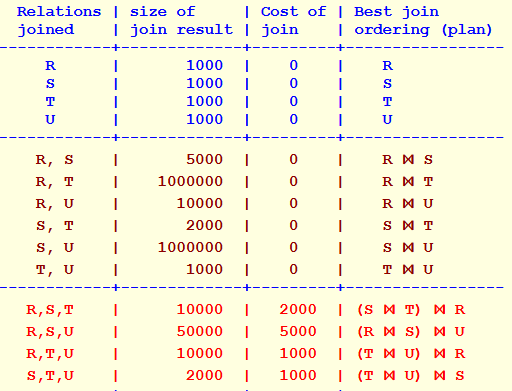The width and height of the screenshot is (512, 391).
Task: Click the 'S, U' relations cell
Action: [54, 248]
